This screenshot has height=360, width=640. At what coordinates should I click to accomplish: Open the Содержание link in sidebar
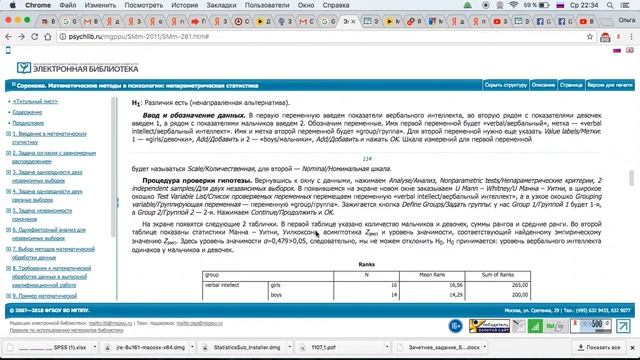point(27,112)
